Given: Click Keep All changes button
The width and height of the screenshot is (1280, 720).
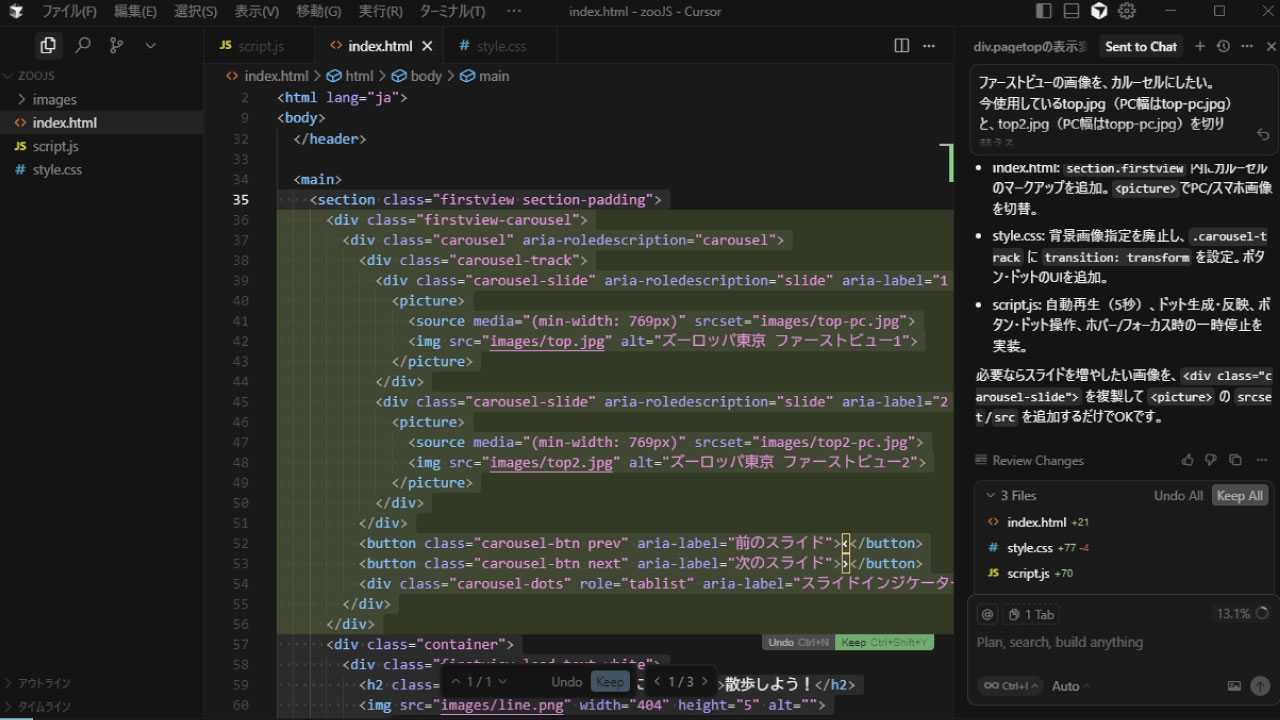Looking at the screenshot, I should [x=1239, y=496].
